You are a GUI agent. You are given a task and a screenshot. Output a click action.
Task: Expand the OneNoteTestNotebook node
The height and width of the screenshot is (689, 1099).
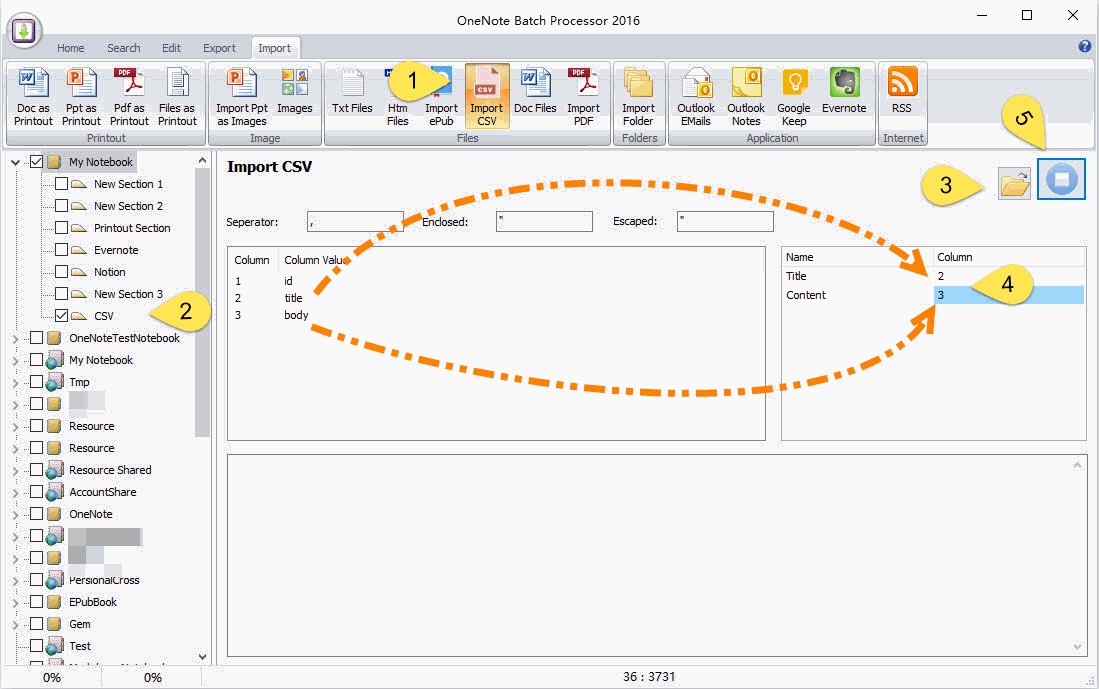[15, 338]
